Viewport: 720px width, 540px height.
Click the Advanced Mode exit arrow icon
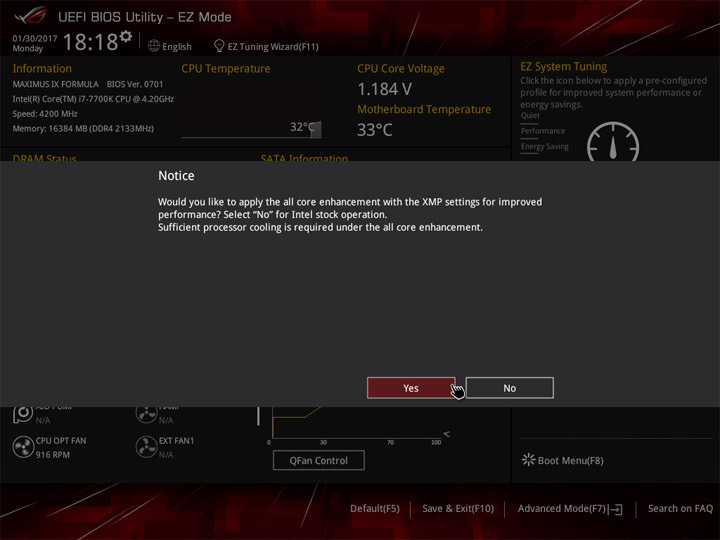(x=615, y=509)
